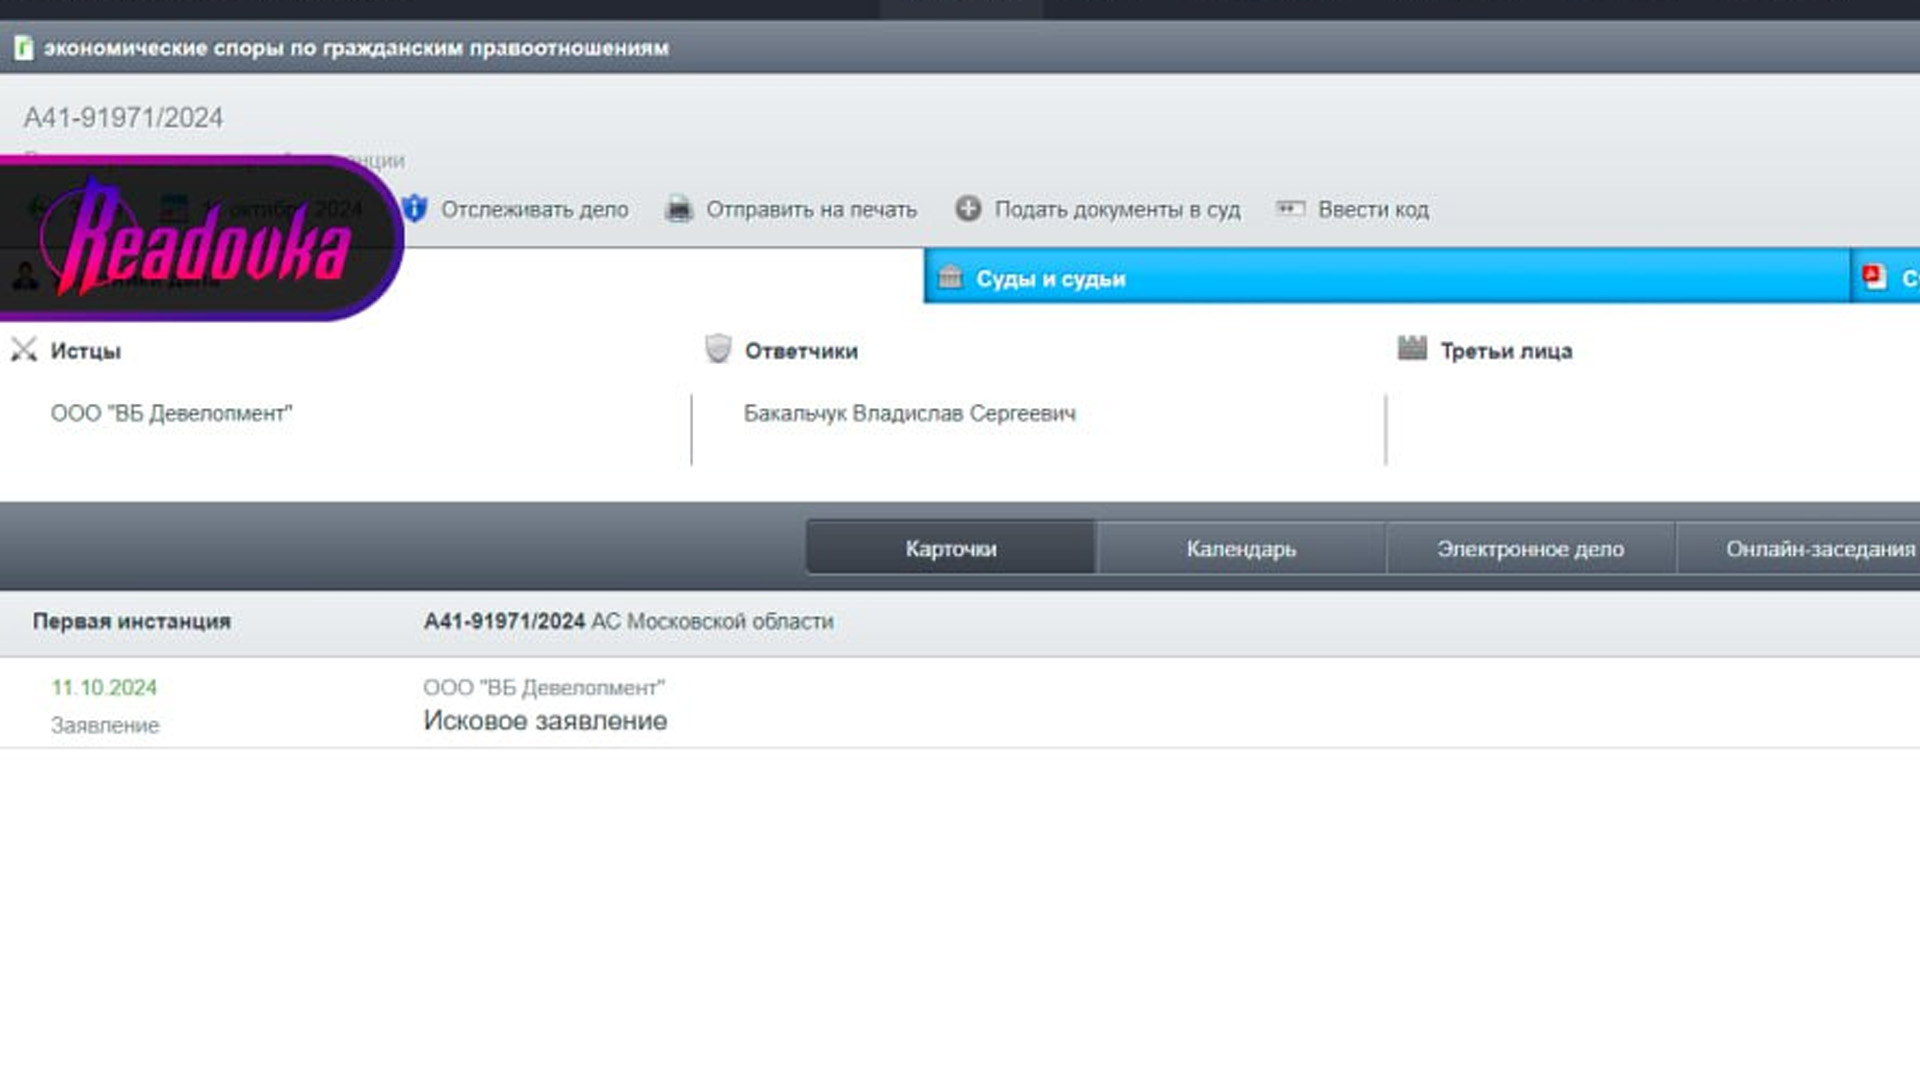Click Заявление label under date

tap(105, 725)
